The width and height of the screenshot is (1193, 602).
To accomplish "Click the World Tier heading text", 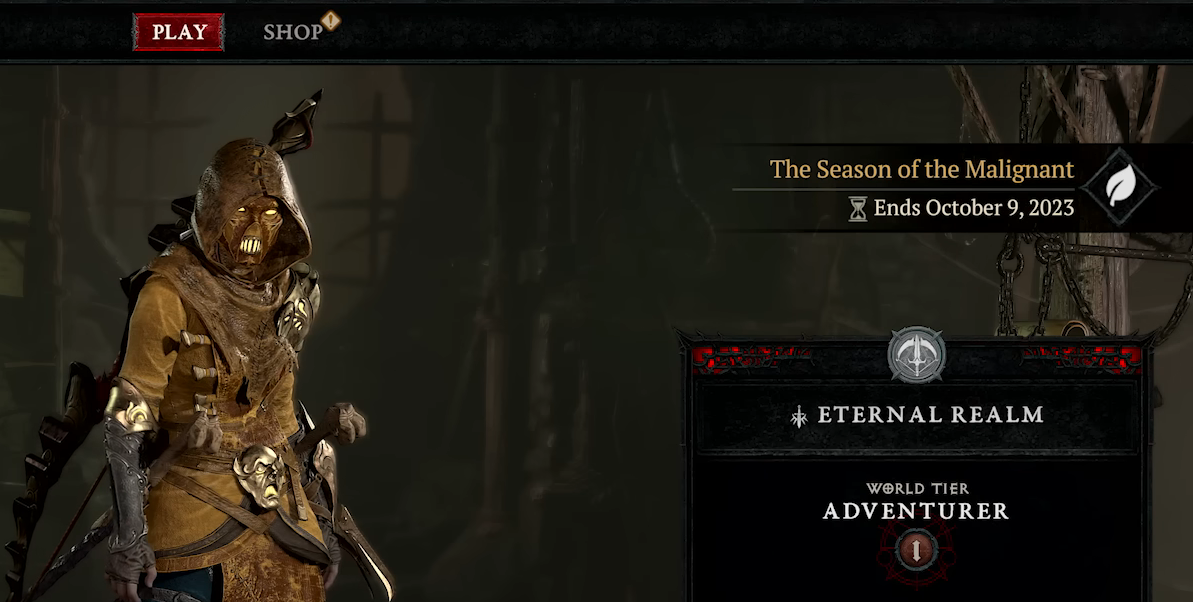I will [x=916, y=489].
